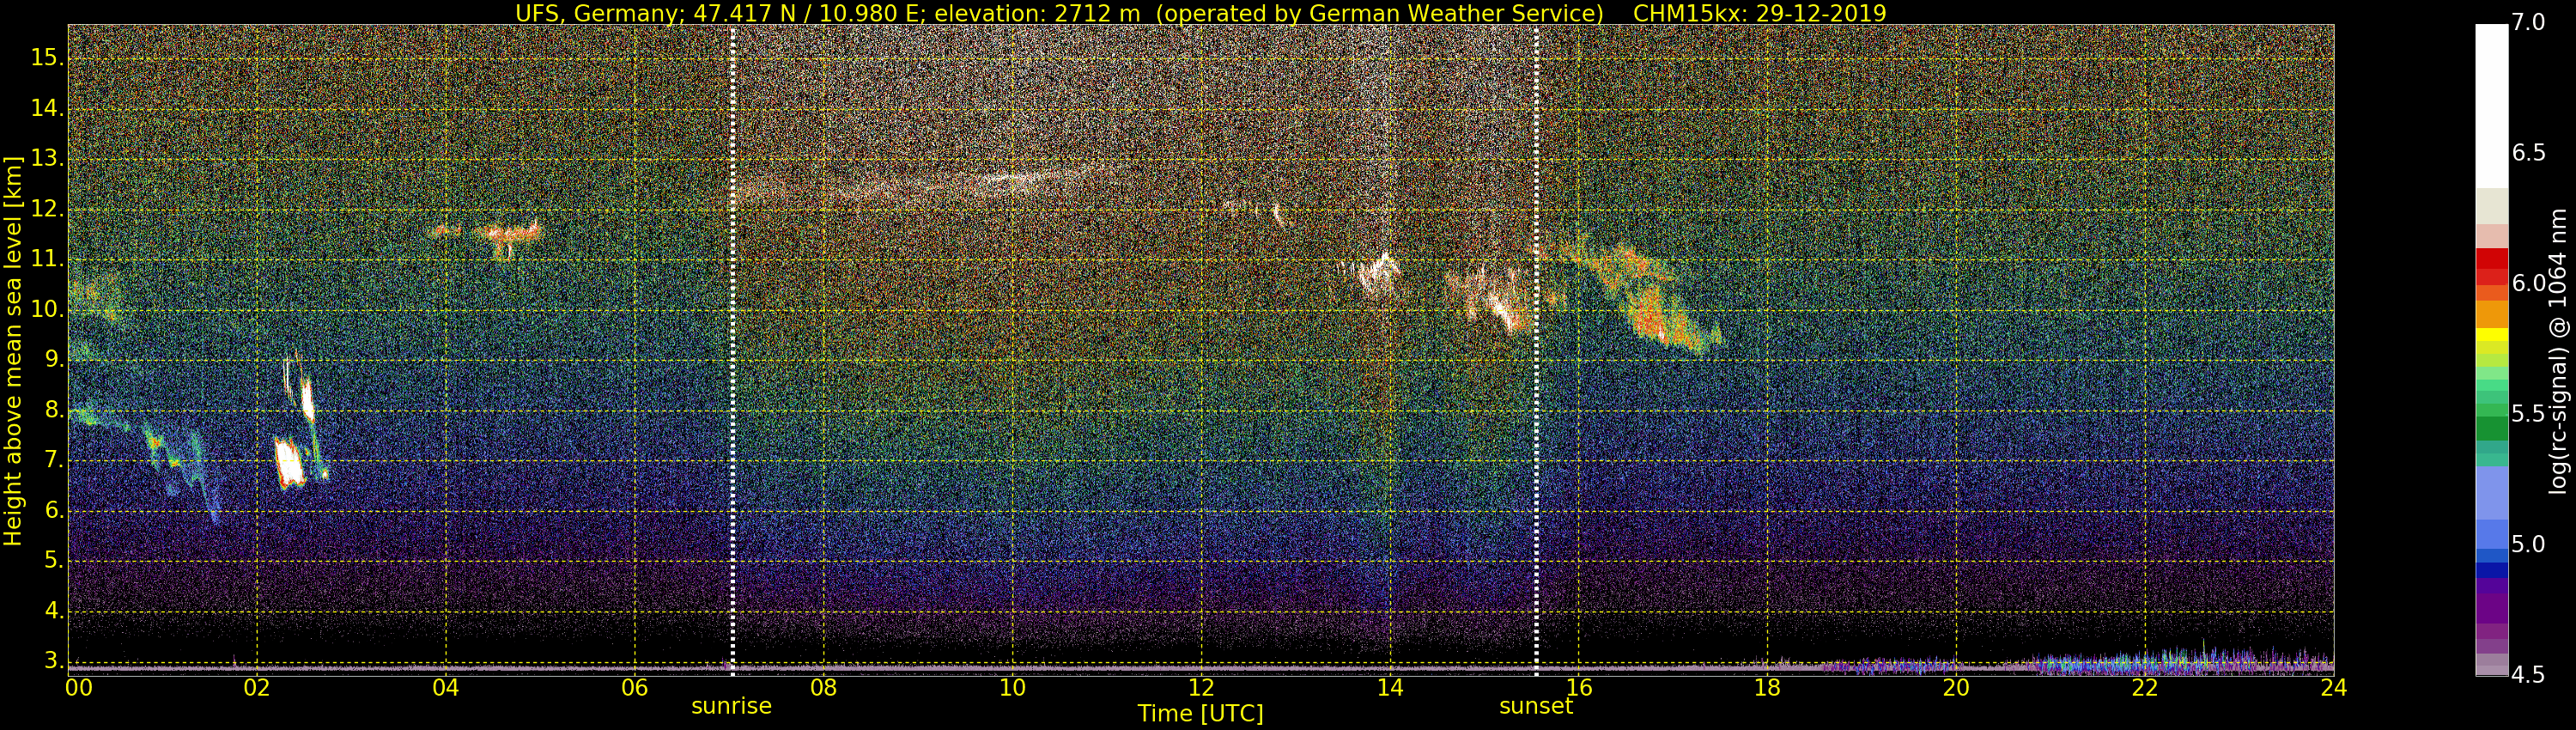
Task: Click the colorbar '6.0' value label
Action: point(2529,284)
